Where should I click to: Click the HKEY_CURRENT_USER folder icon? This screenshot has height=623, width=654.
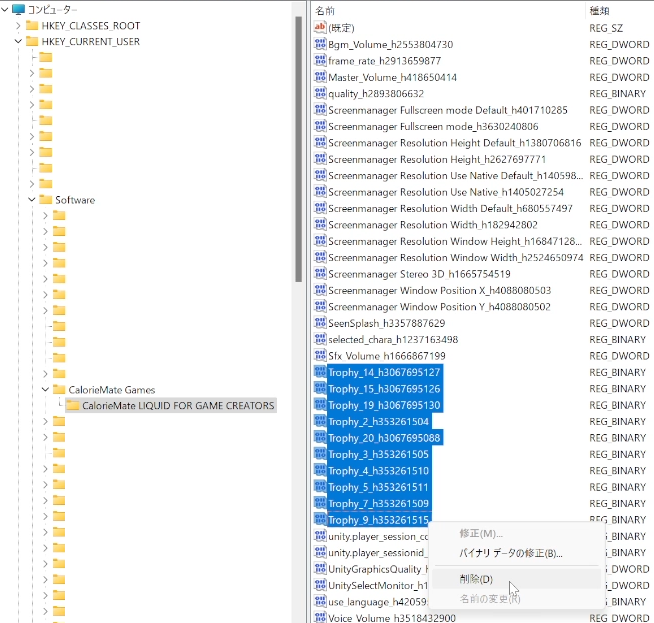pyautogui.click(x=32, y=42)
